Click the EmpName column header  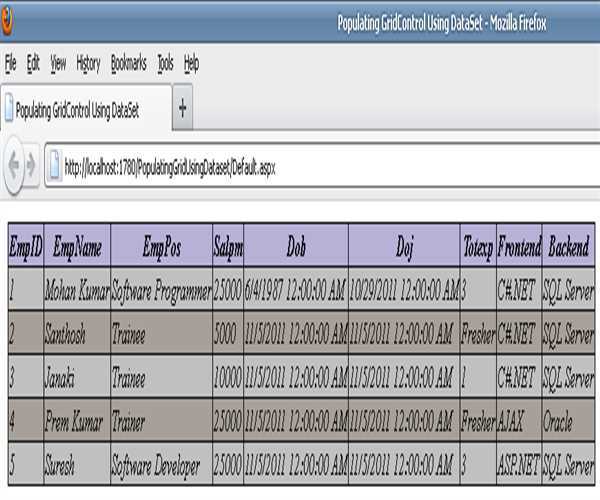[x=77, y=245]
